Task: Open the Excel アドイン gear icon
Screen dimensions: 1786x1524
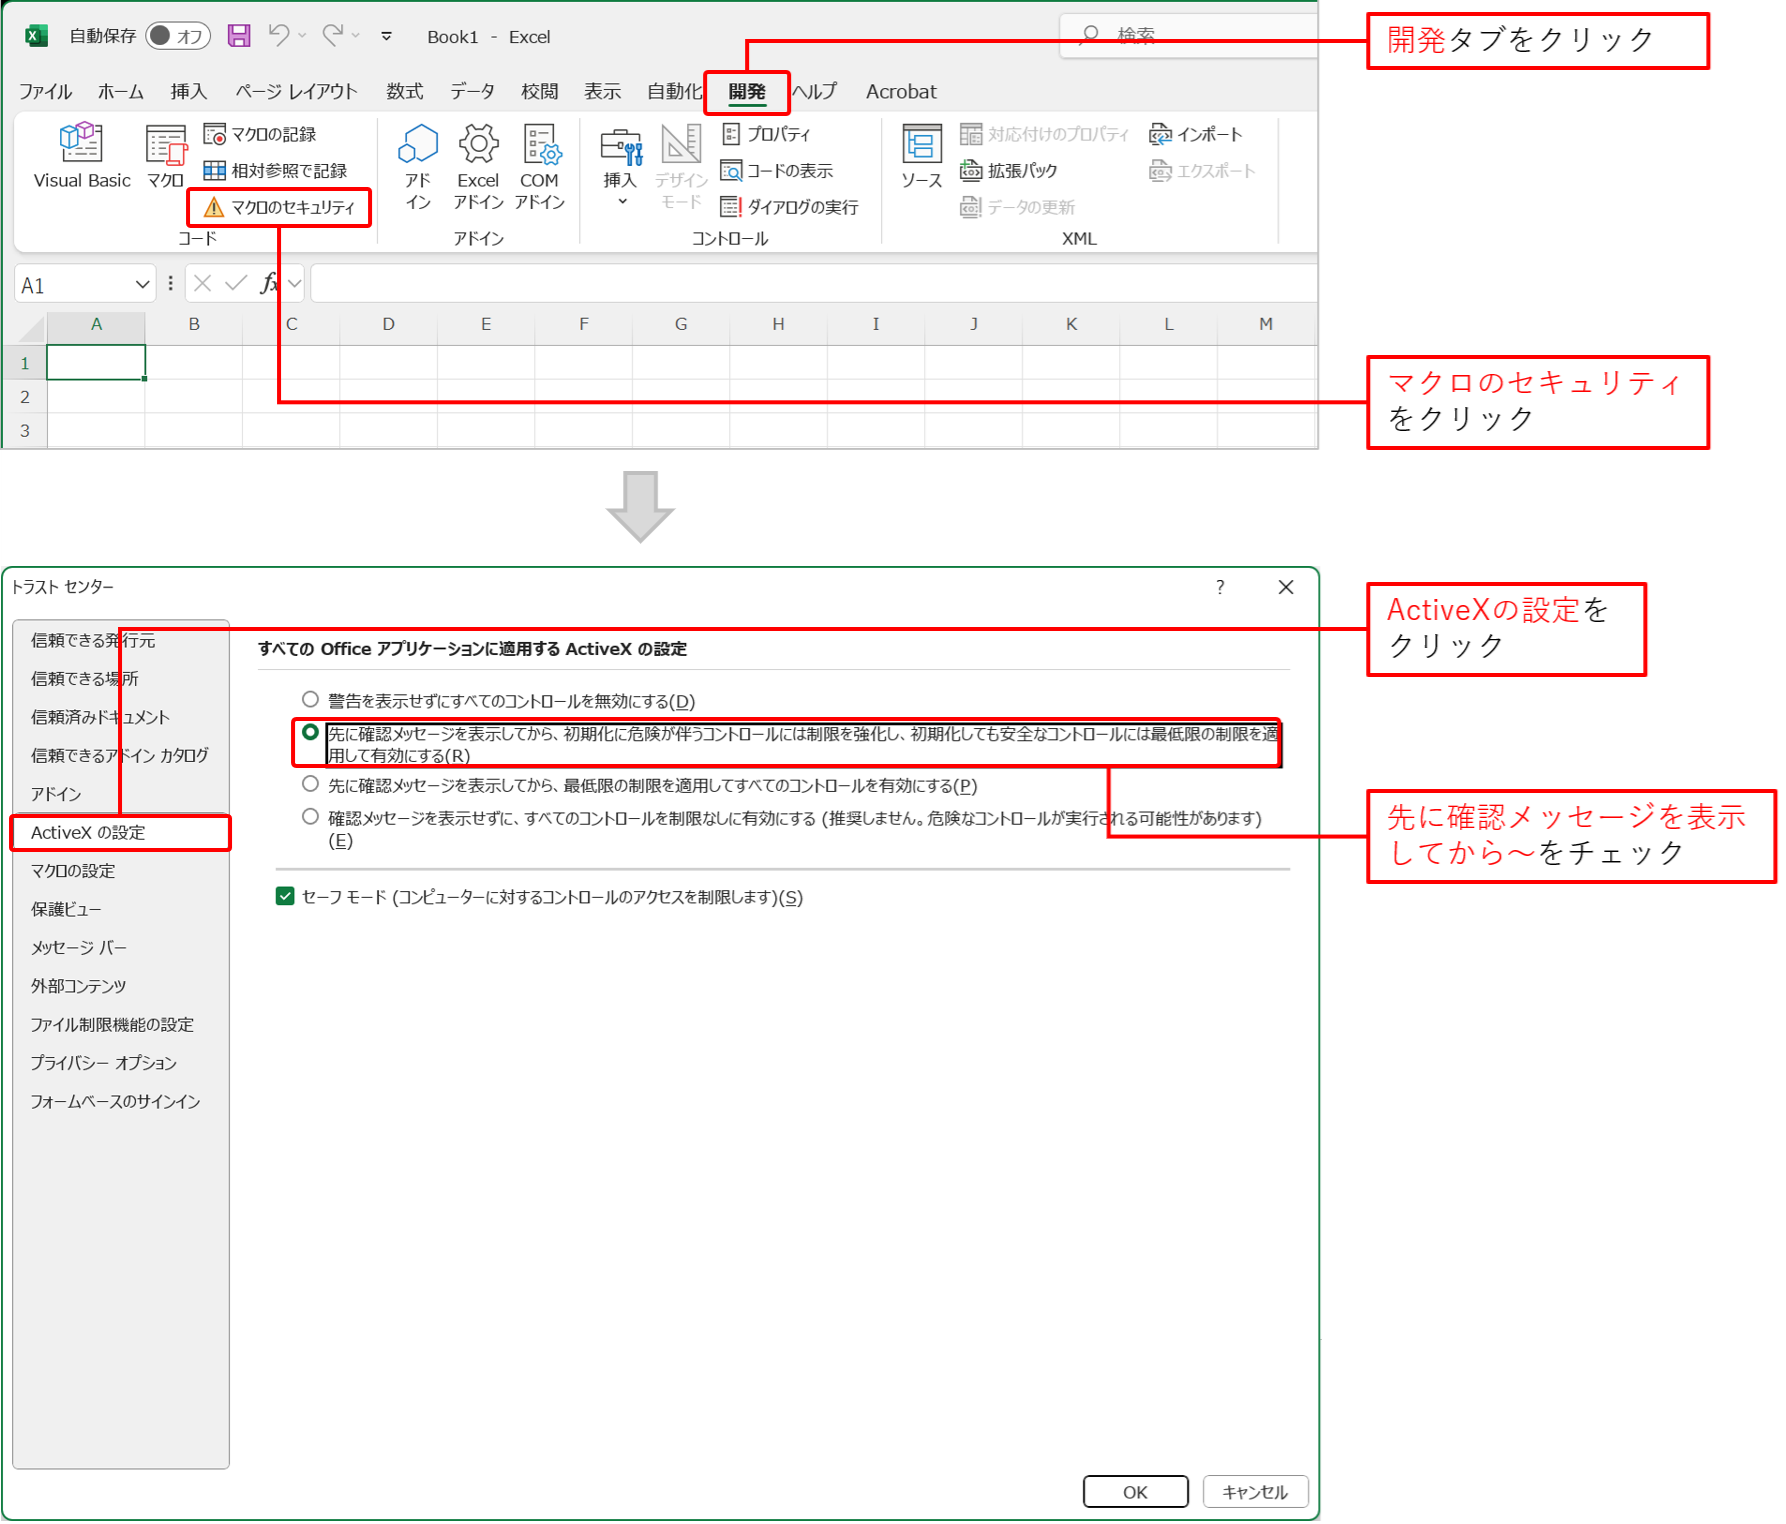Action: (x=478, y=143)
